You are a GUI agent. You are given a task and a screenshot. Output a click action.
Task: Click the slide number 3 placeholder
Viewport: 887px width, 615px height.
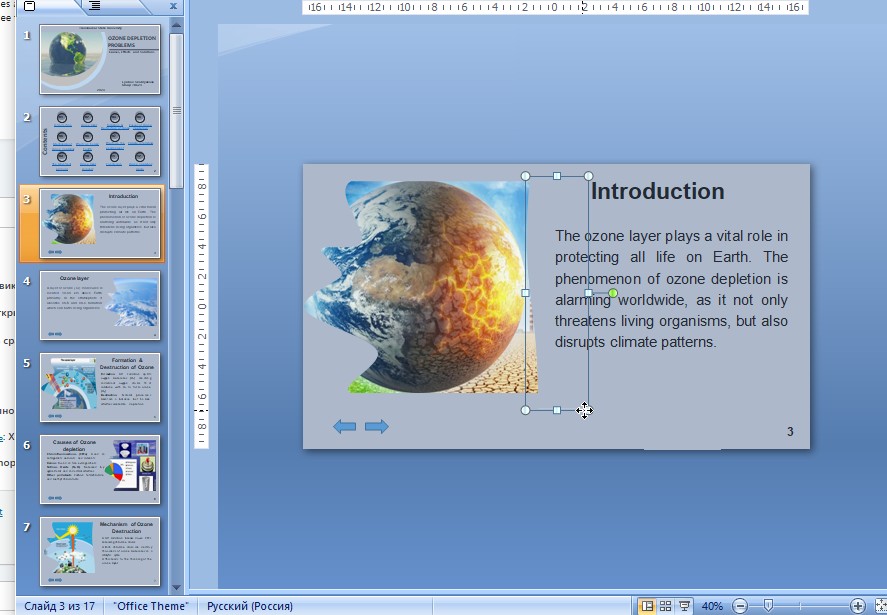[x=790, y=432]
